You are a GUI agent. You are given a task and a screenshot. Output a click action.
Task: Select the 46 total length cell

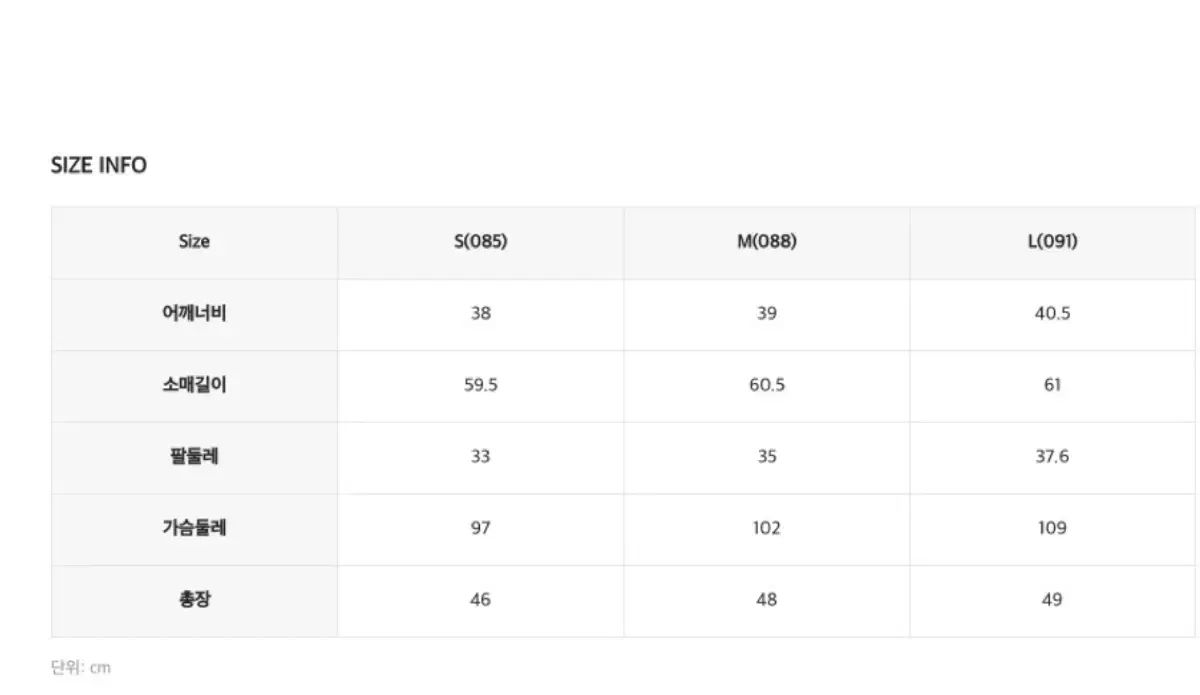click(480, 600)
